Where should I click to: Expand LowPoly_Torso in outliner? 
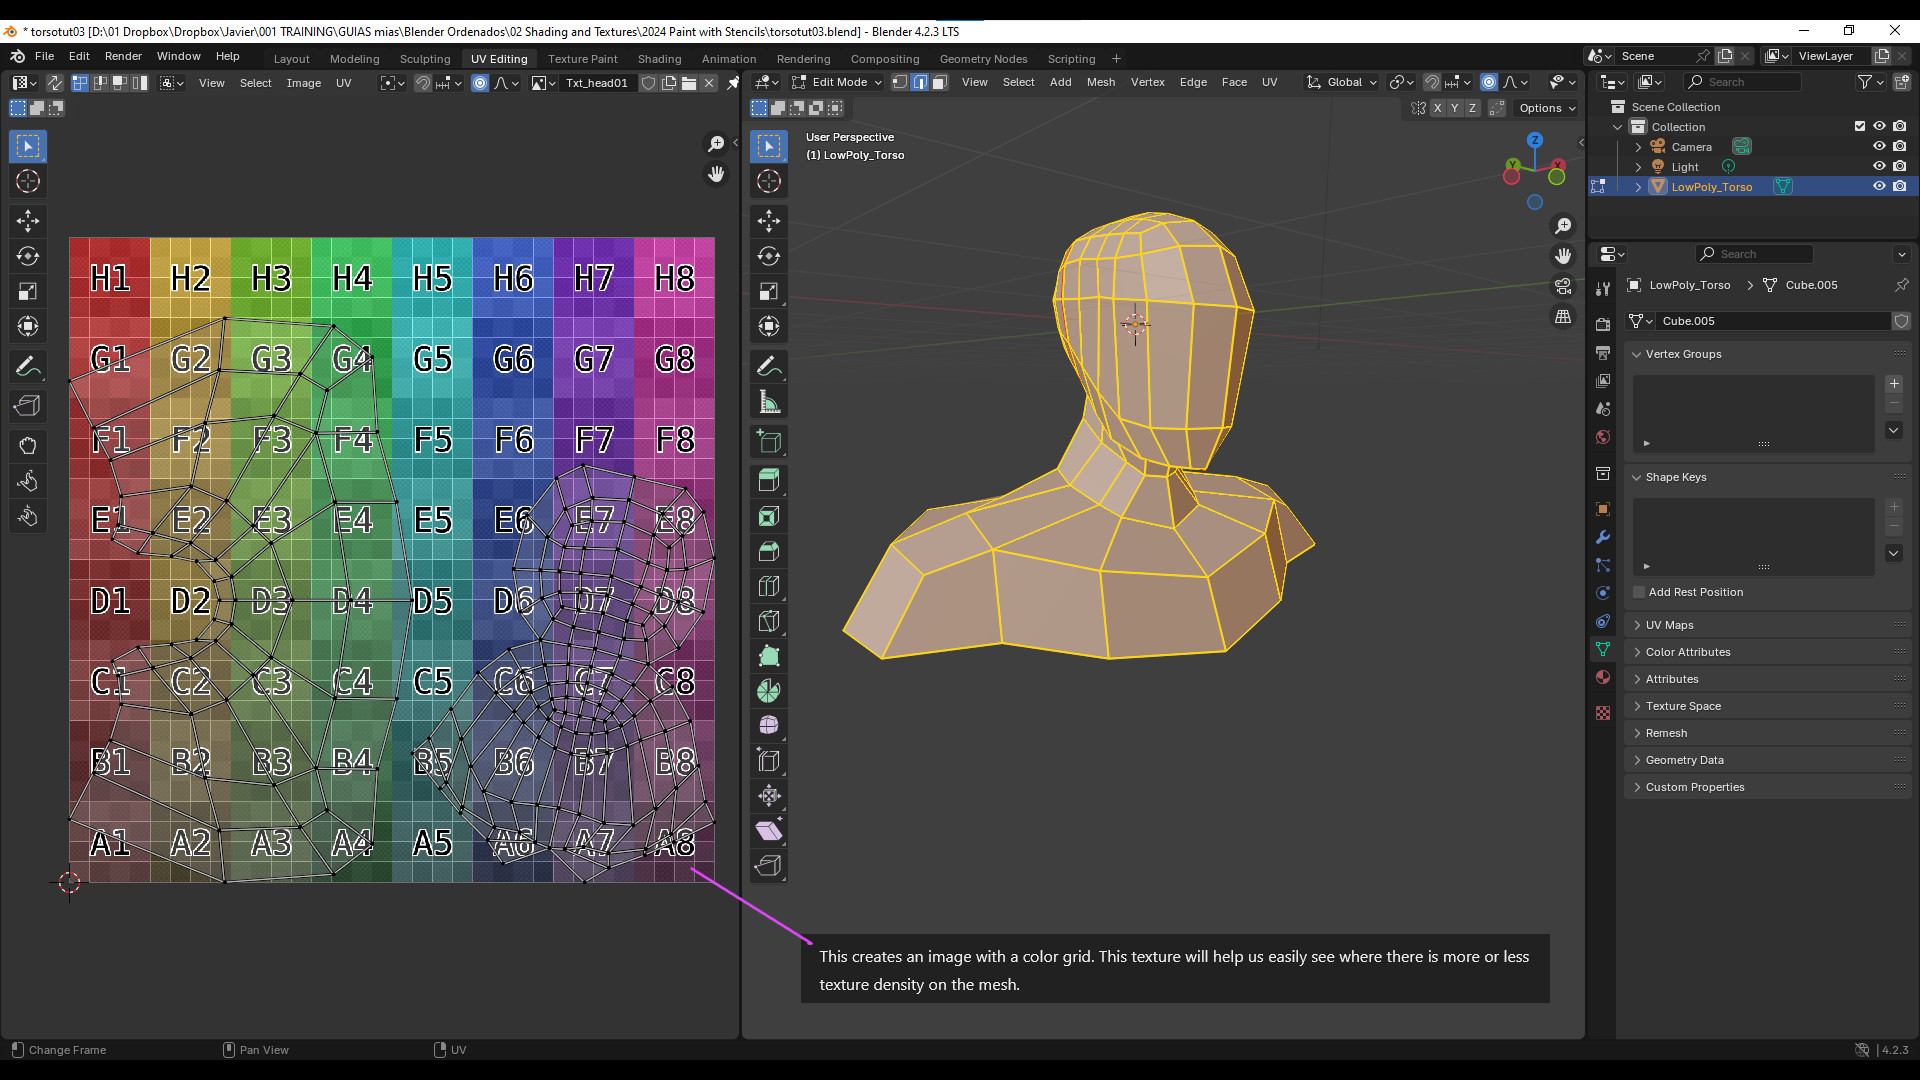[1638, 187]
